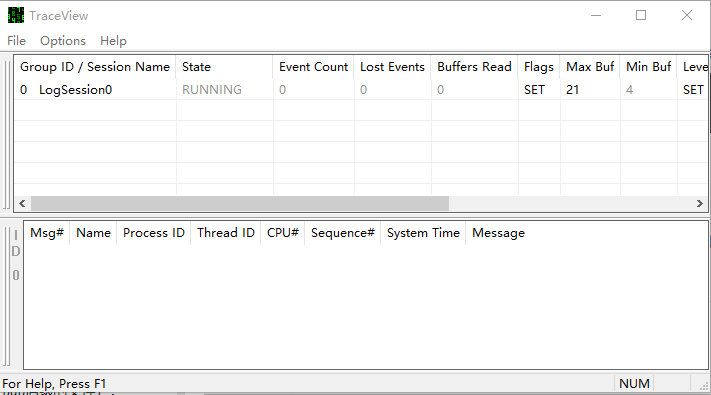Click the Lost Events column header
This screenshot has width=711, height=395.
pos(392,67)
